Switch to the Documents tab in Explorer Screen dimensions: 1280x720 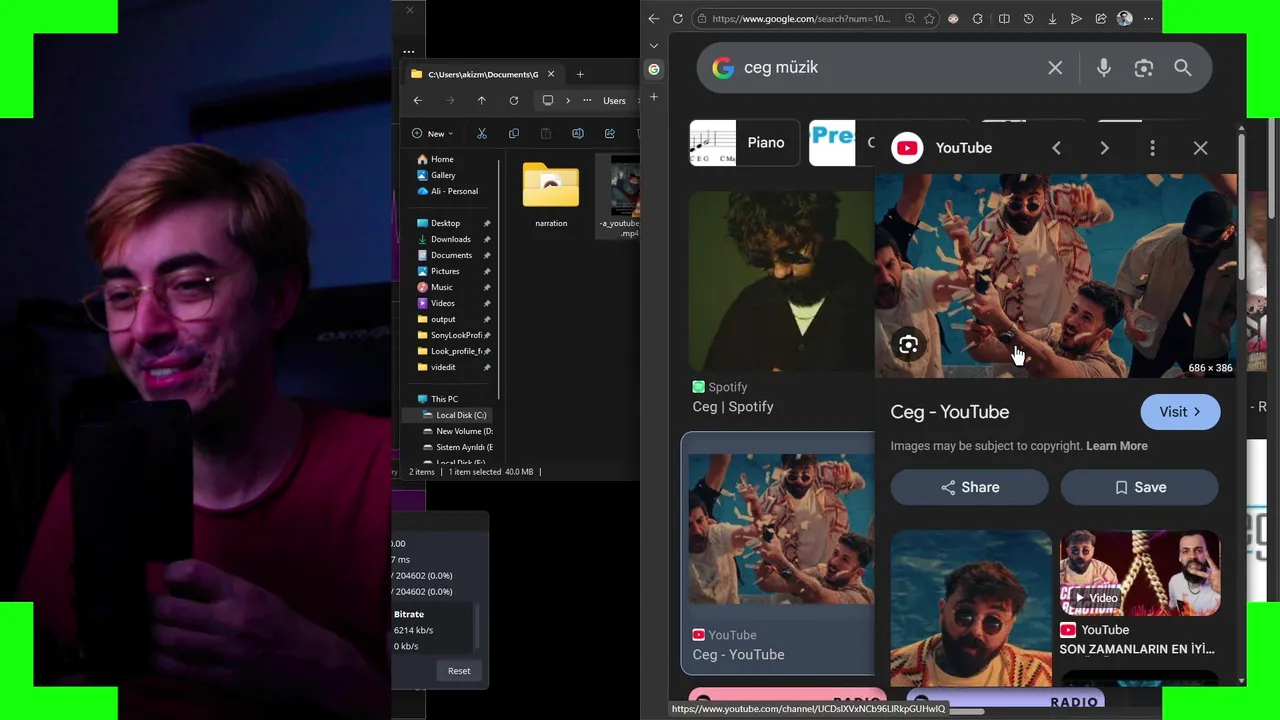pos(483,74)
